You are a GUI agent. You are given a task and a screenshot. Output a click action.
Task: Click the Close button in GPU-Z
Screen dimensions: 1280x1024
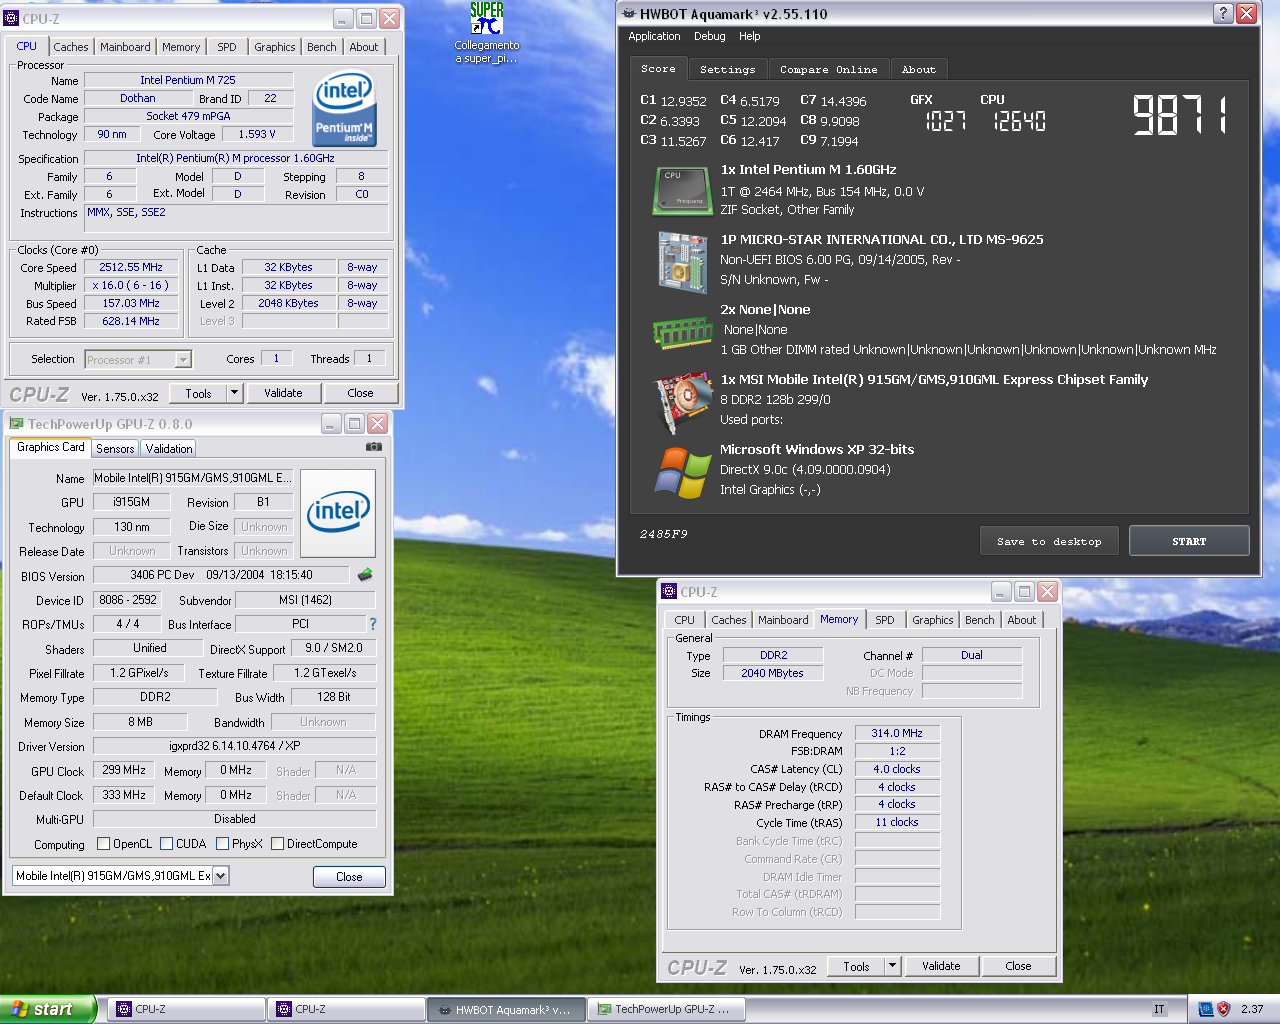(349, 877)
